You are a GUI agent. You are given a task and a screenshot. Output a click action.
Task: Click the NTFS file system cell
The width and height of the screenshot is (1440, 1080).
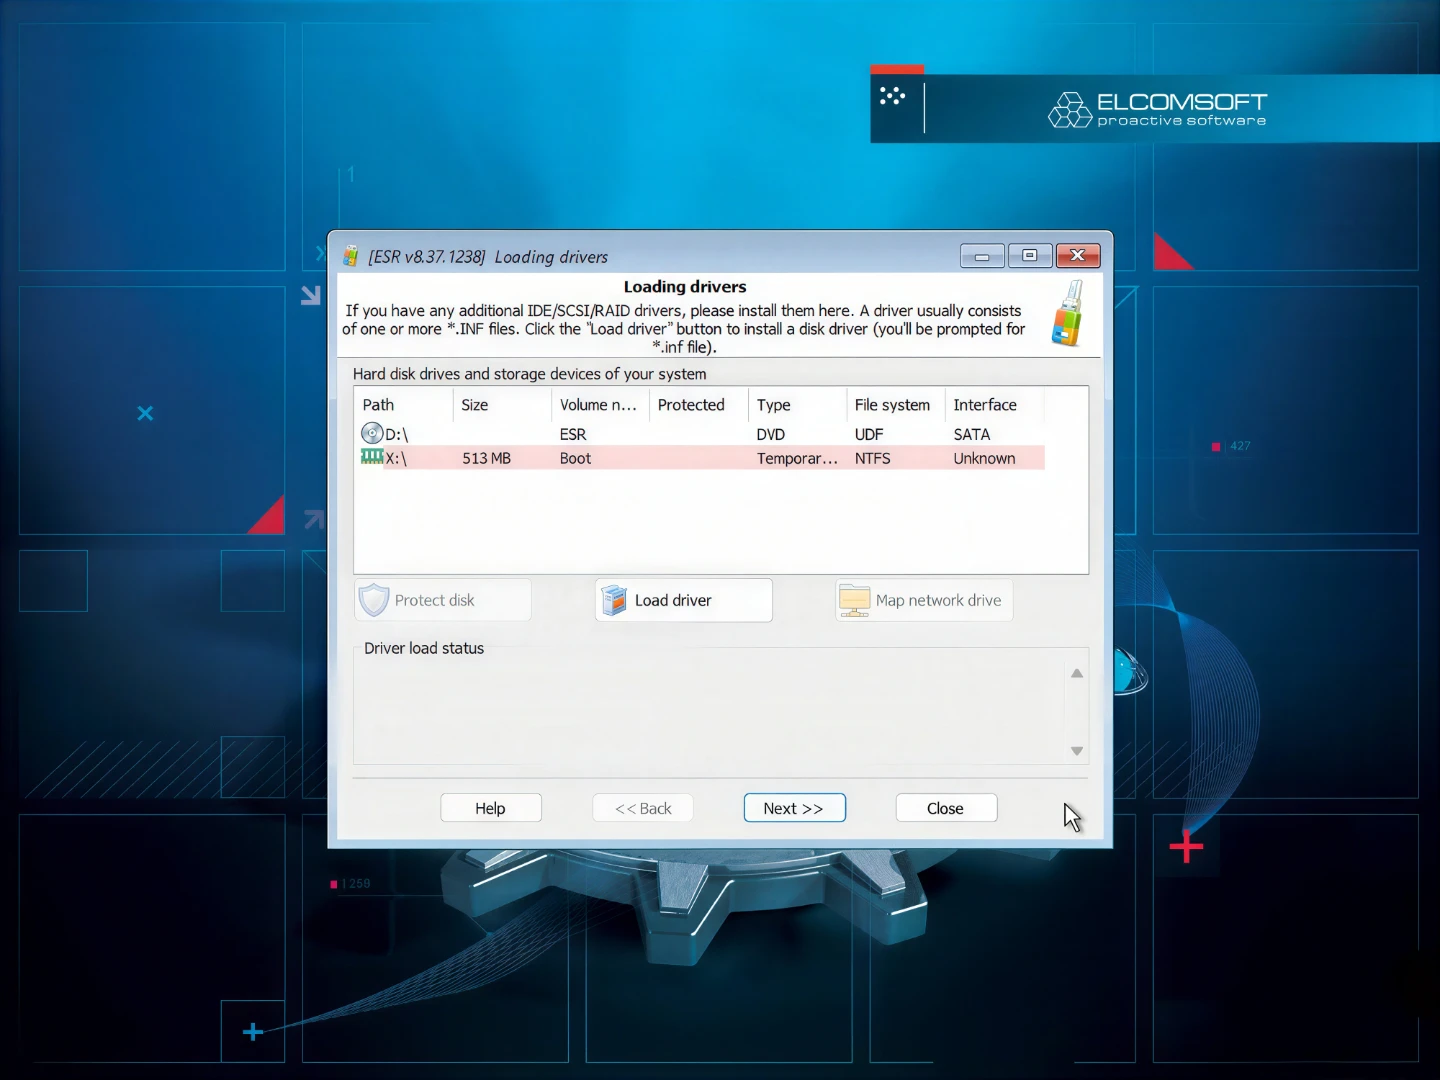(x=872, y=458)
